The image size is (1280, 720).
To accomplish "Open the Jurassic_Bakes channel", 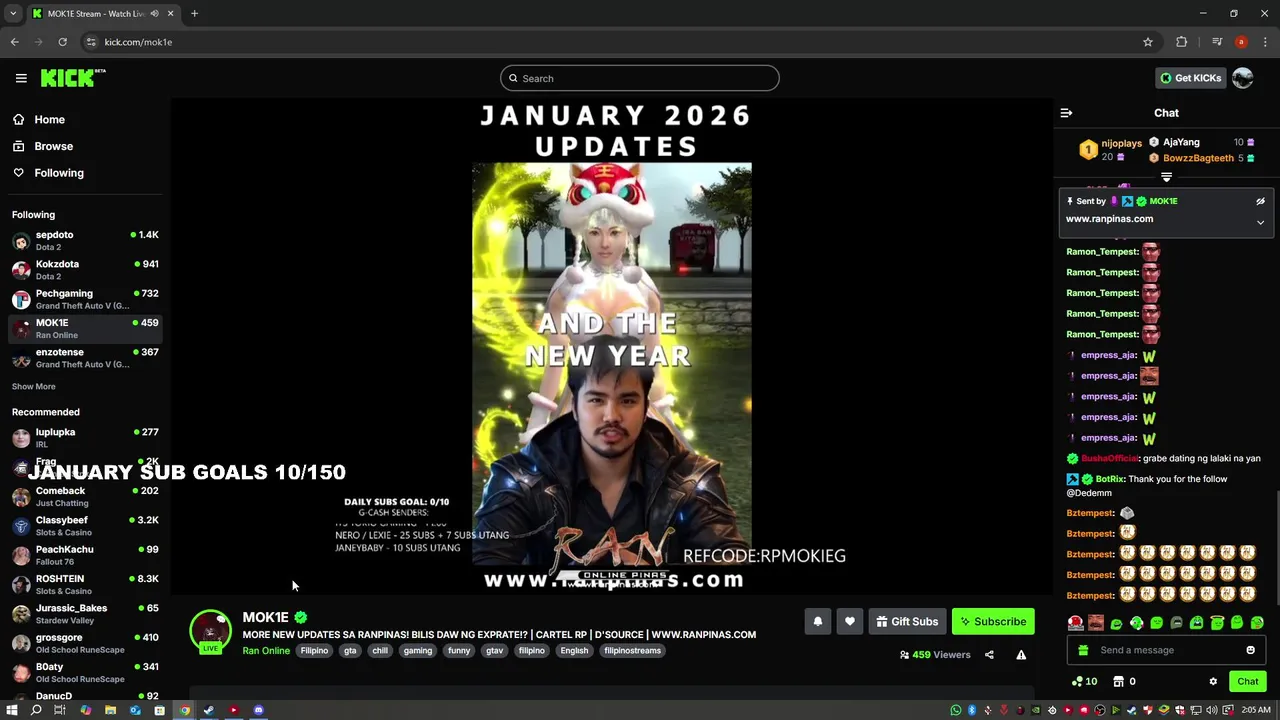I will point(85,613).
